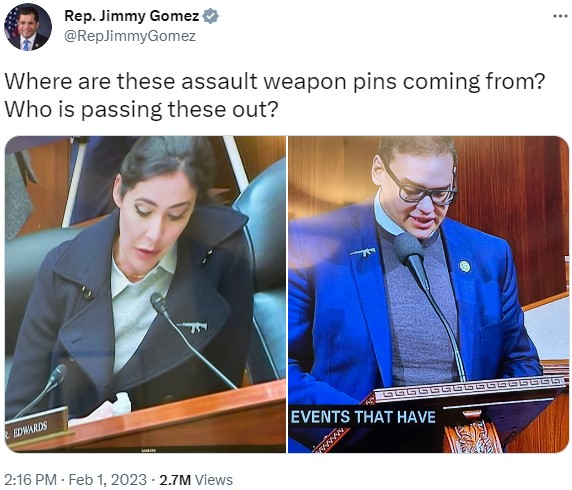Click the 2:16 PM timestamp
572x490 pixels.
click(31, 479)
